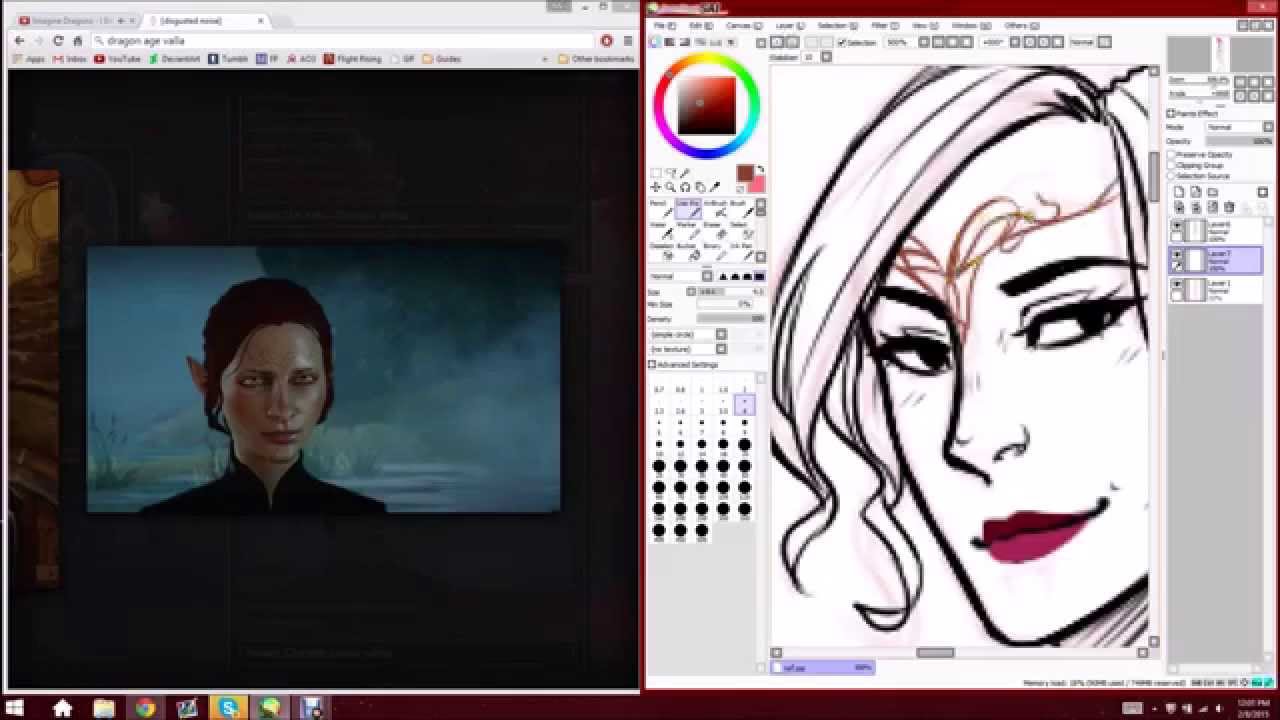
Task: Choose the lasso selection tool
Action: [x=671, y=173]
